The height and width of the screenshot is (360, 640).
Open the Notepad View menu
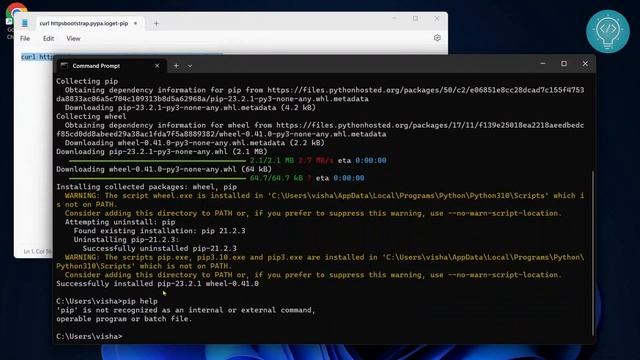[x=73, y=38]
